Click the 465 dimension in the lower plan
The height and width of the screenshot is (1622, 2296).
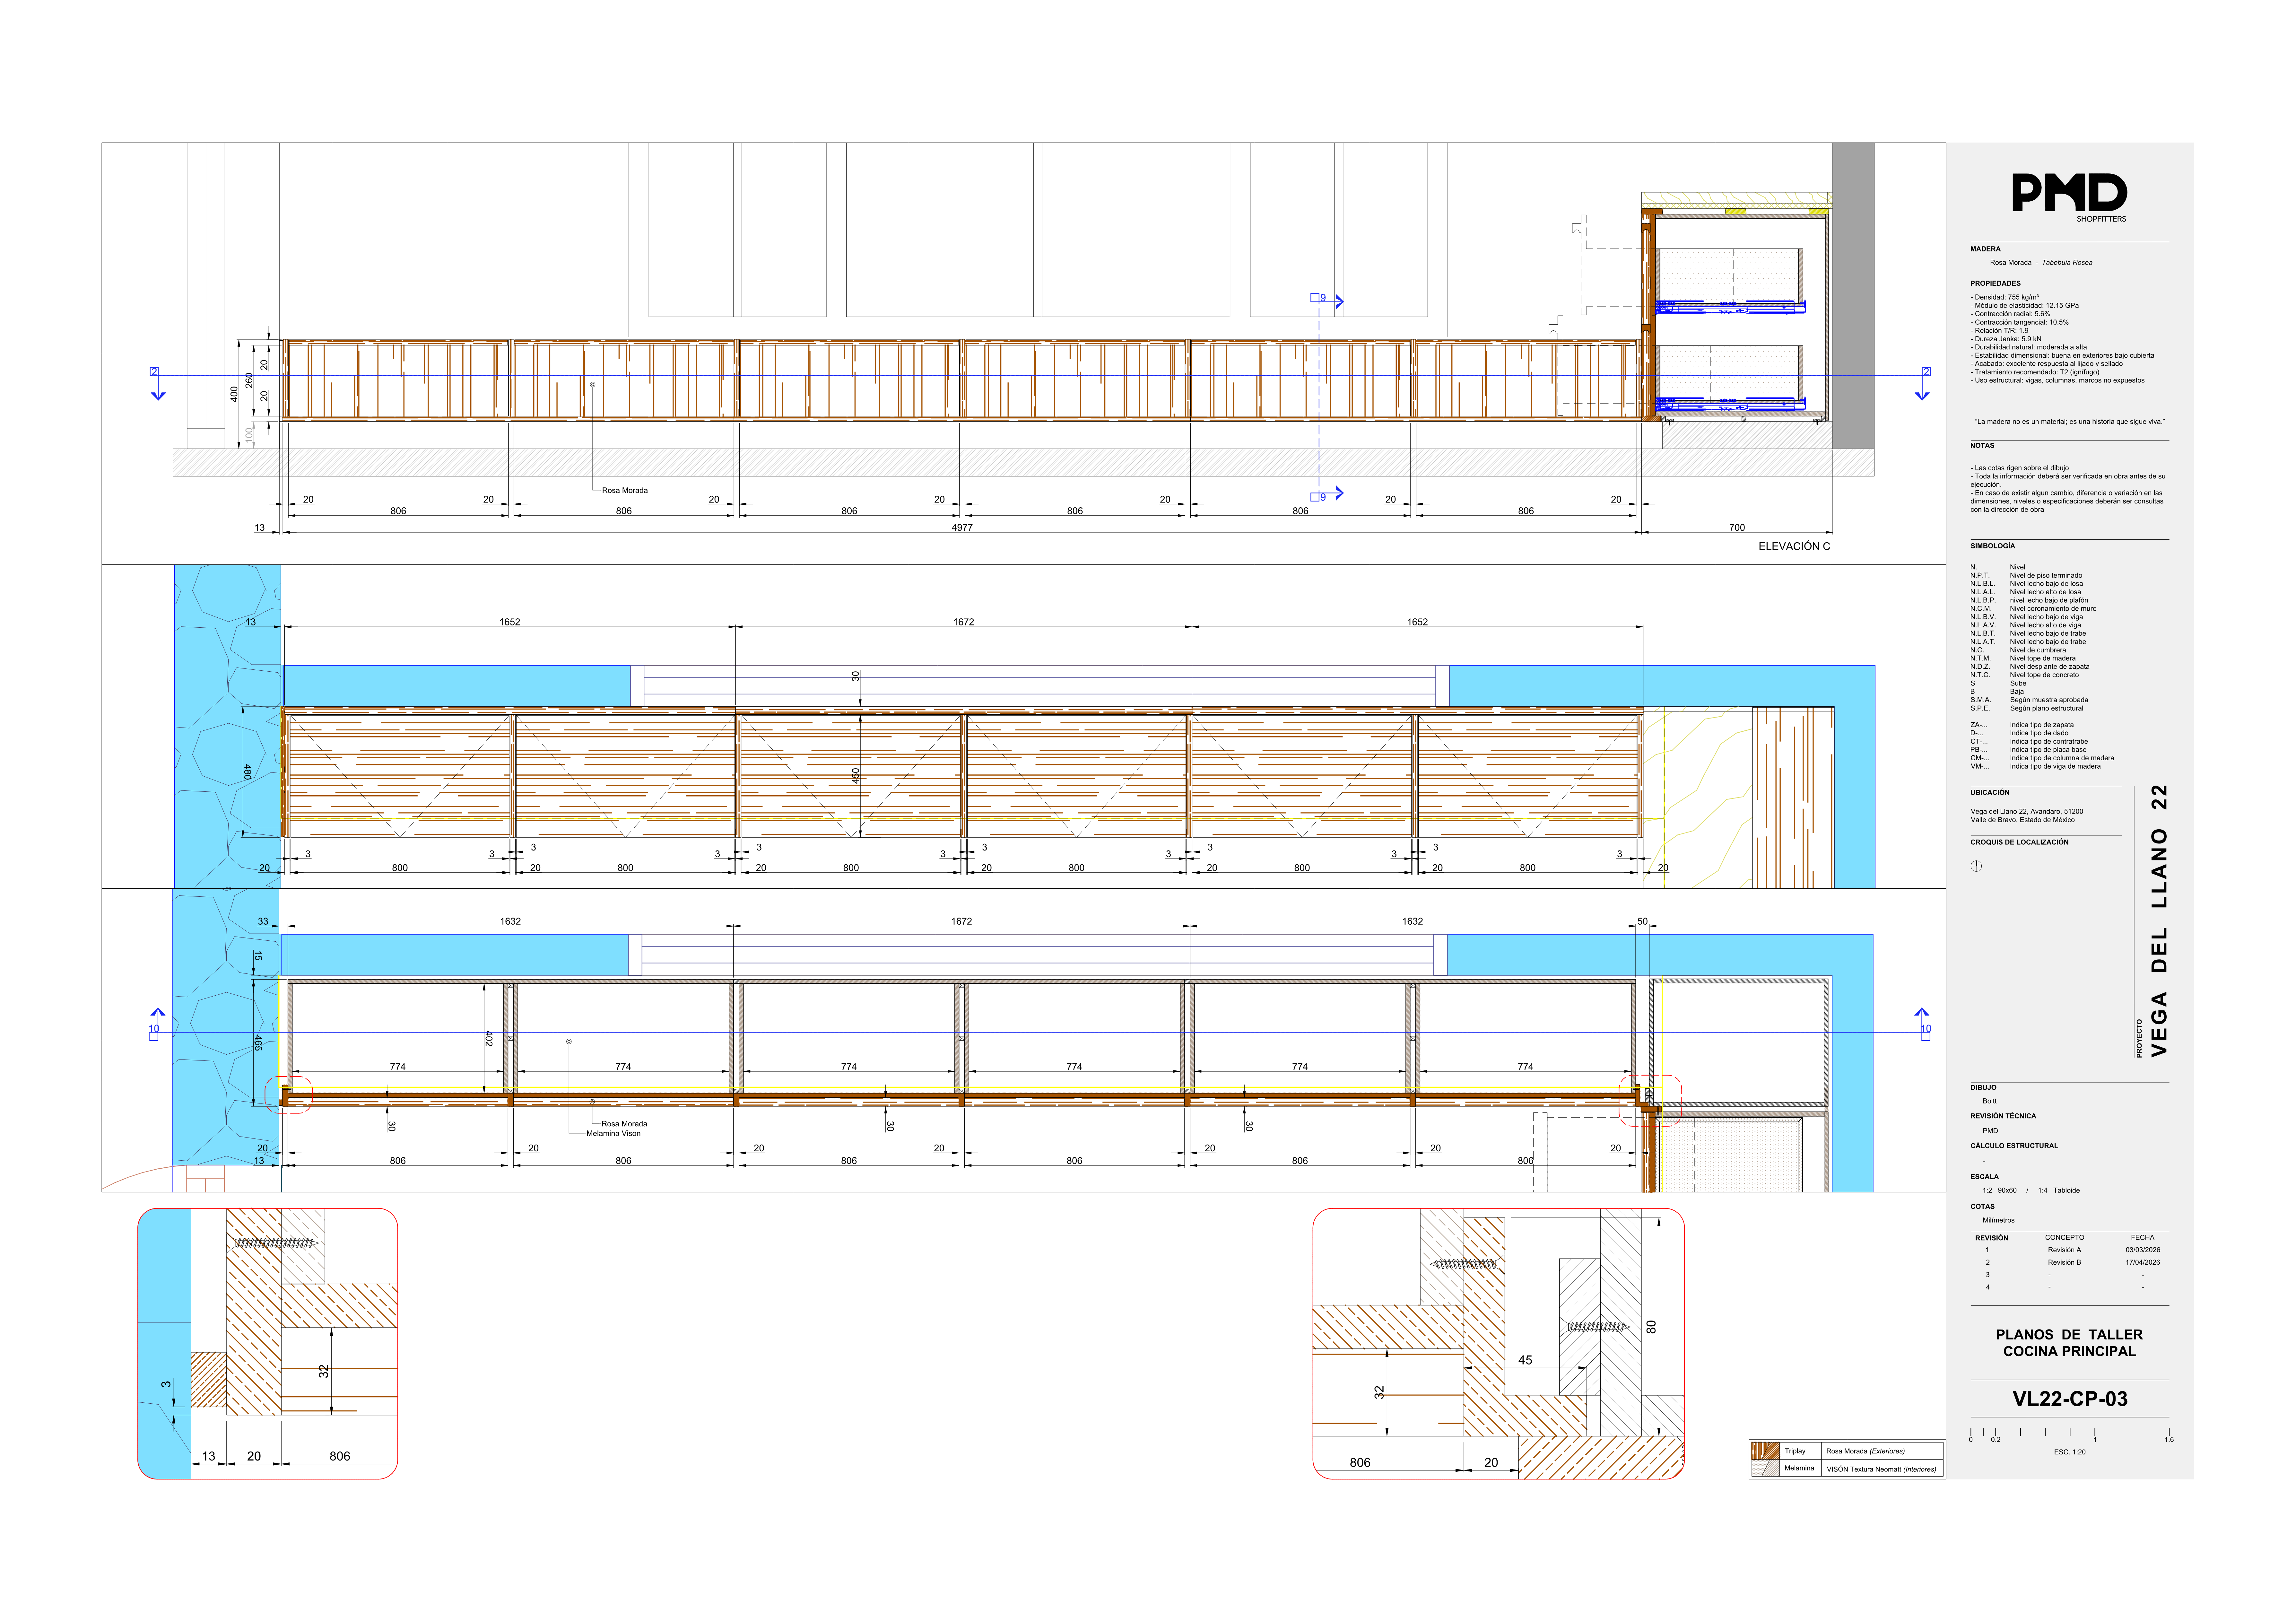tap(258, 1043)
